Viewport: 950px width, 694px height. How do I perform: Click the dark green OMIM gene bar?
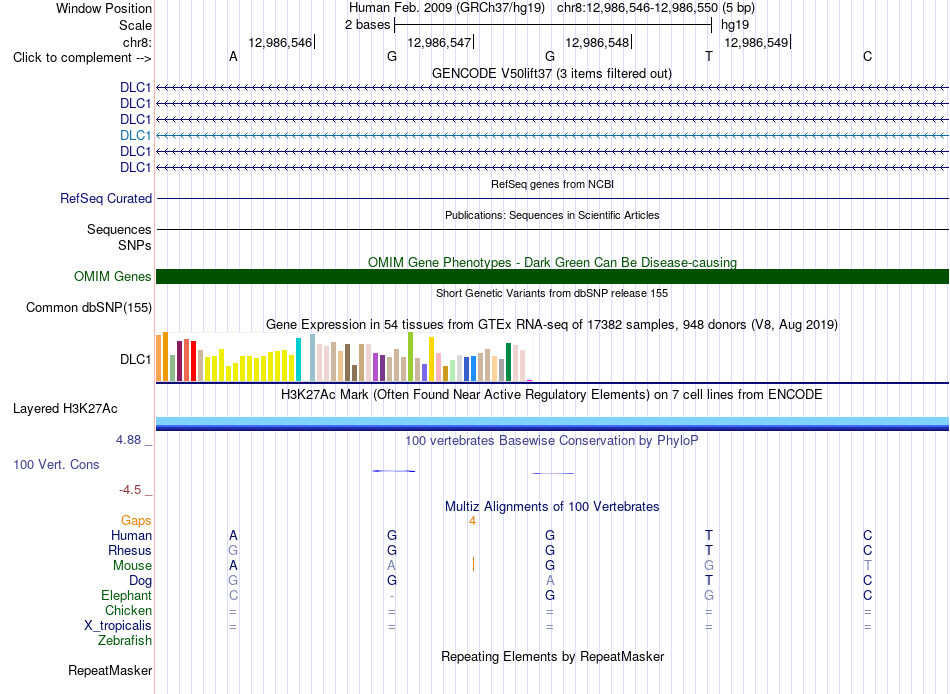(x=552, y=276)
